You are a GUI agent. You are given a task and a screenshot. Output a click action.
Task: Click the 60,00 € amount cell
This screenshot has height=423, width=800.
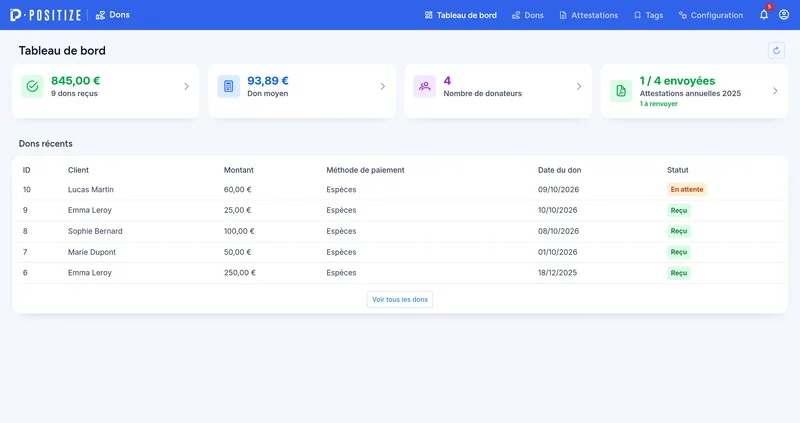tap(238, 189)
